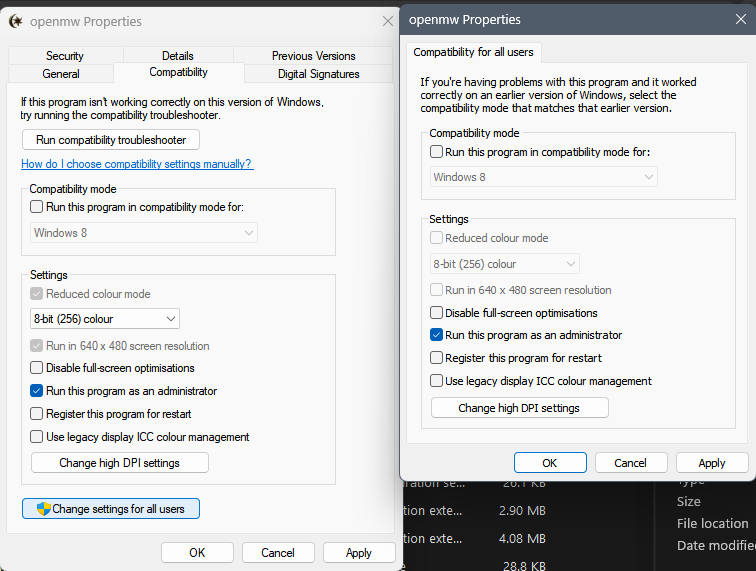Toggle 640 x 480 resolution checkbox, left window
Screen dimensions: 756x571
pyautogui.click(x=37, y=346)
